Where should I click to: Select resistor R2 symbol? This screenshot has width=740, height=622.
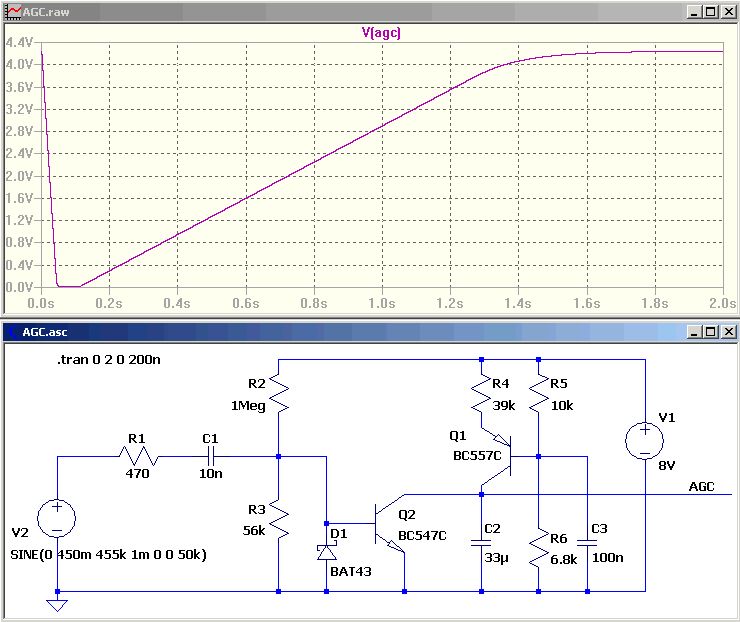(x=278, y=394)
